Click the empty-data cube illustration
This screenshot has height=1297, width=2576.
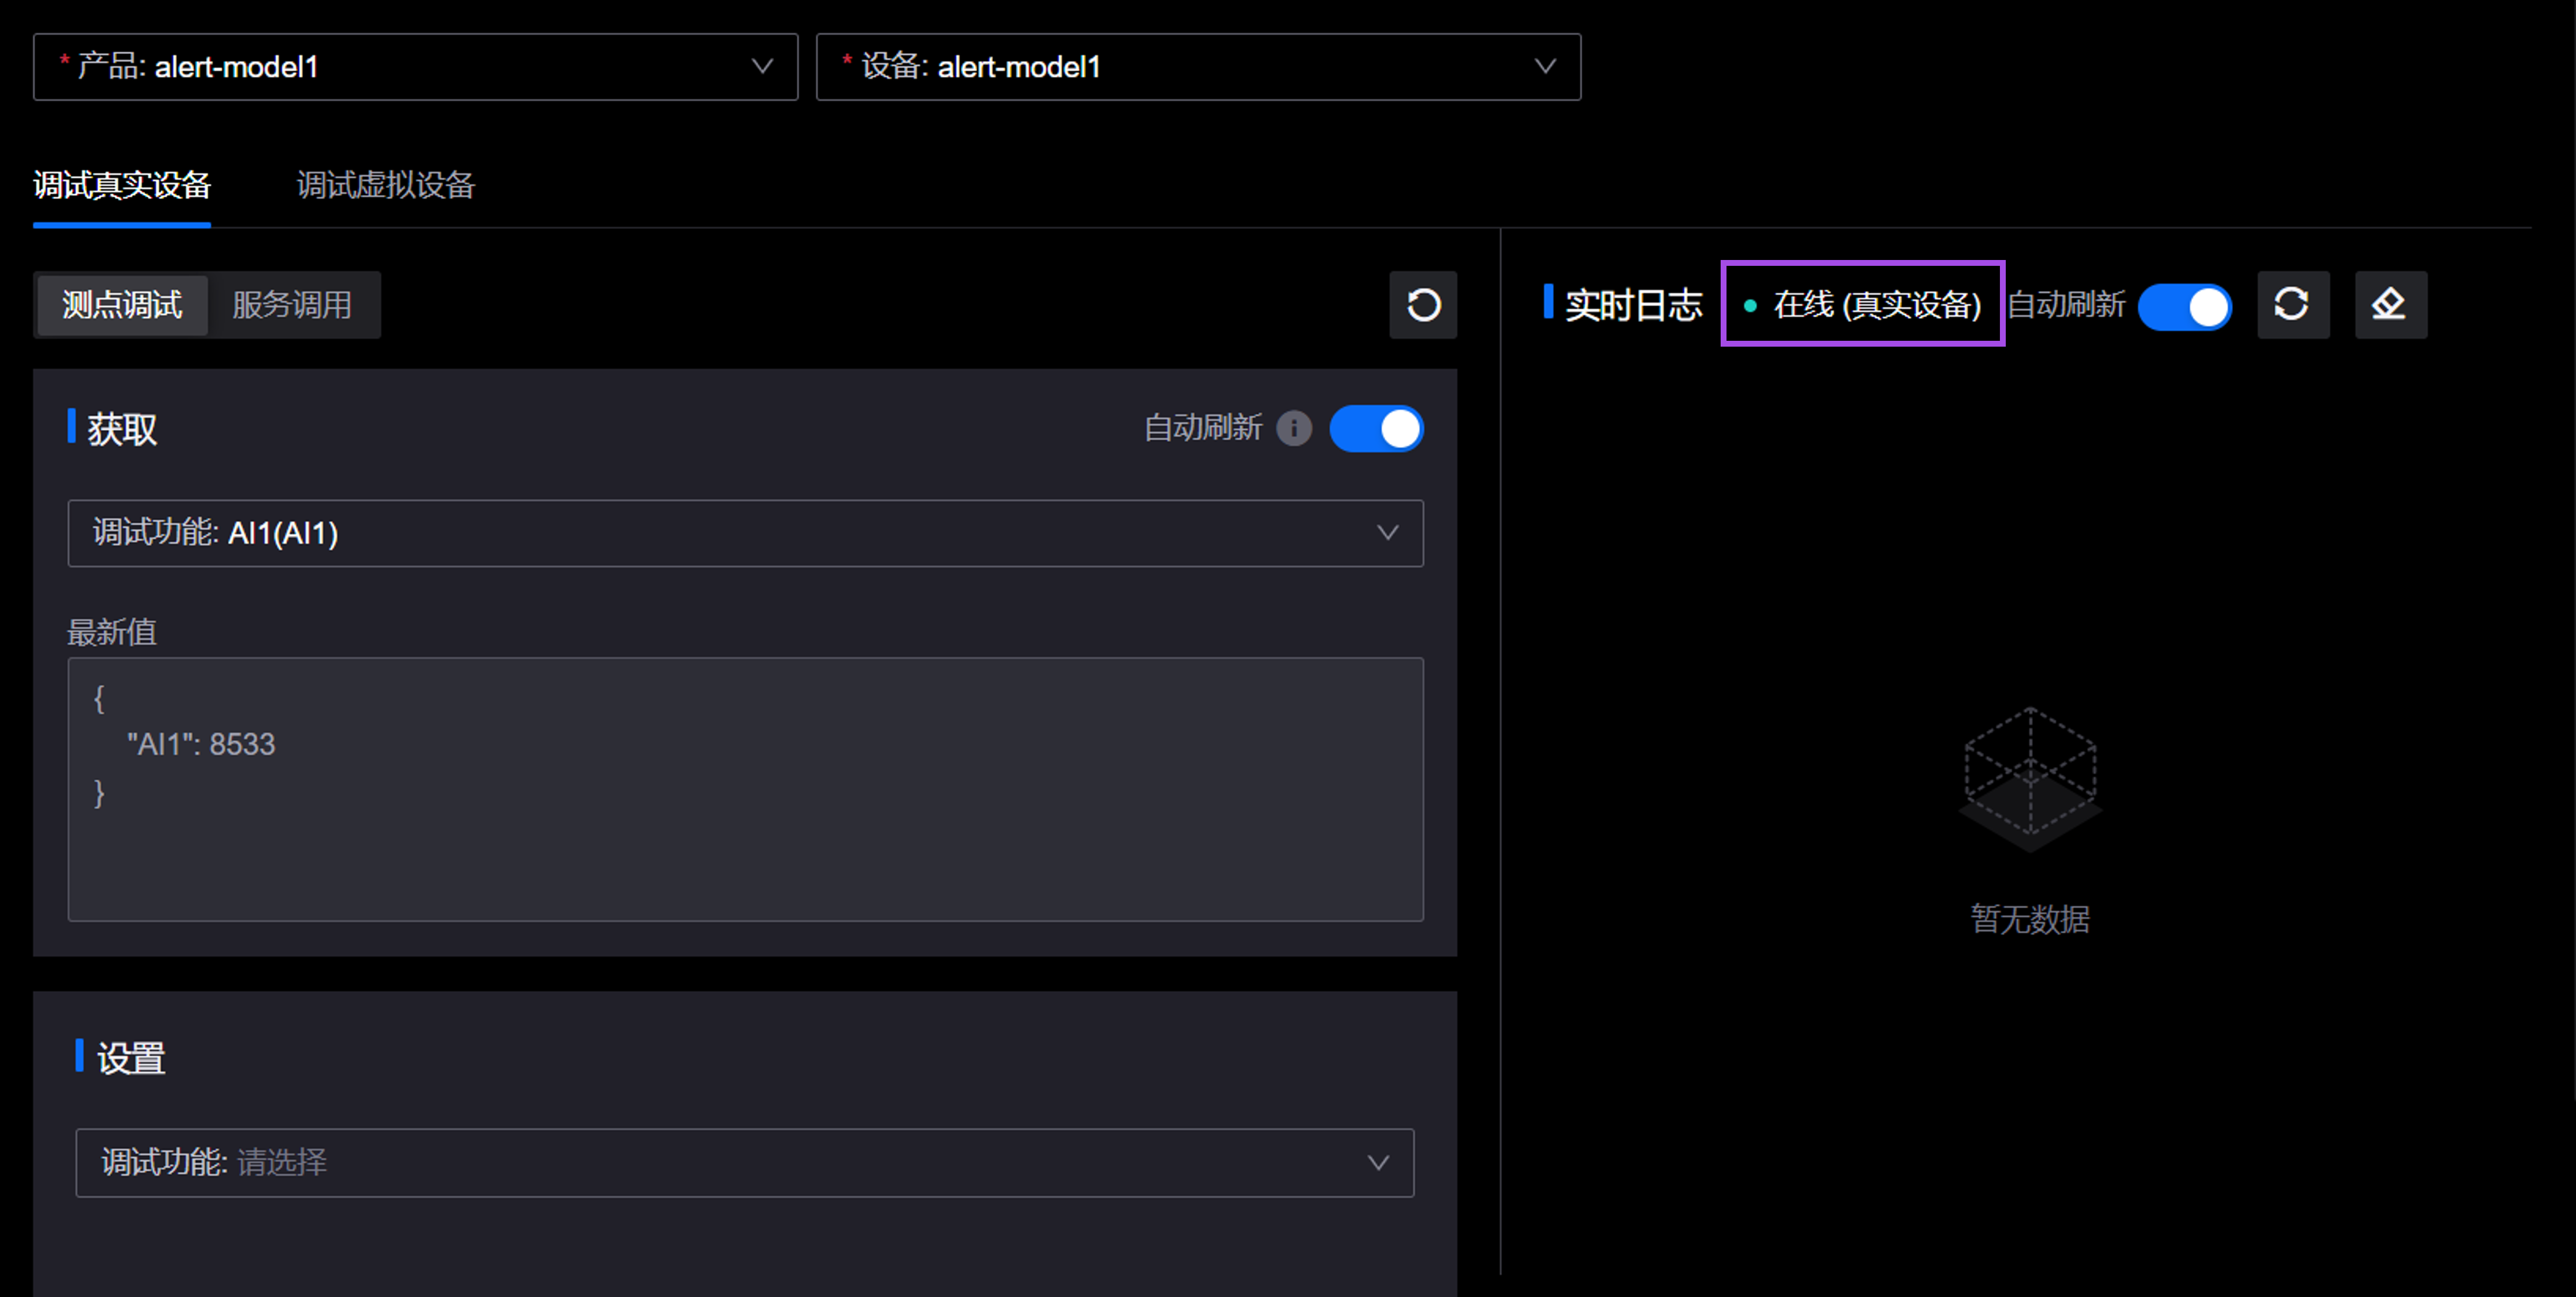click(x=2030, y=778)
